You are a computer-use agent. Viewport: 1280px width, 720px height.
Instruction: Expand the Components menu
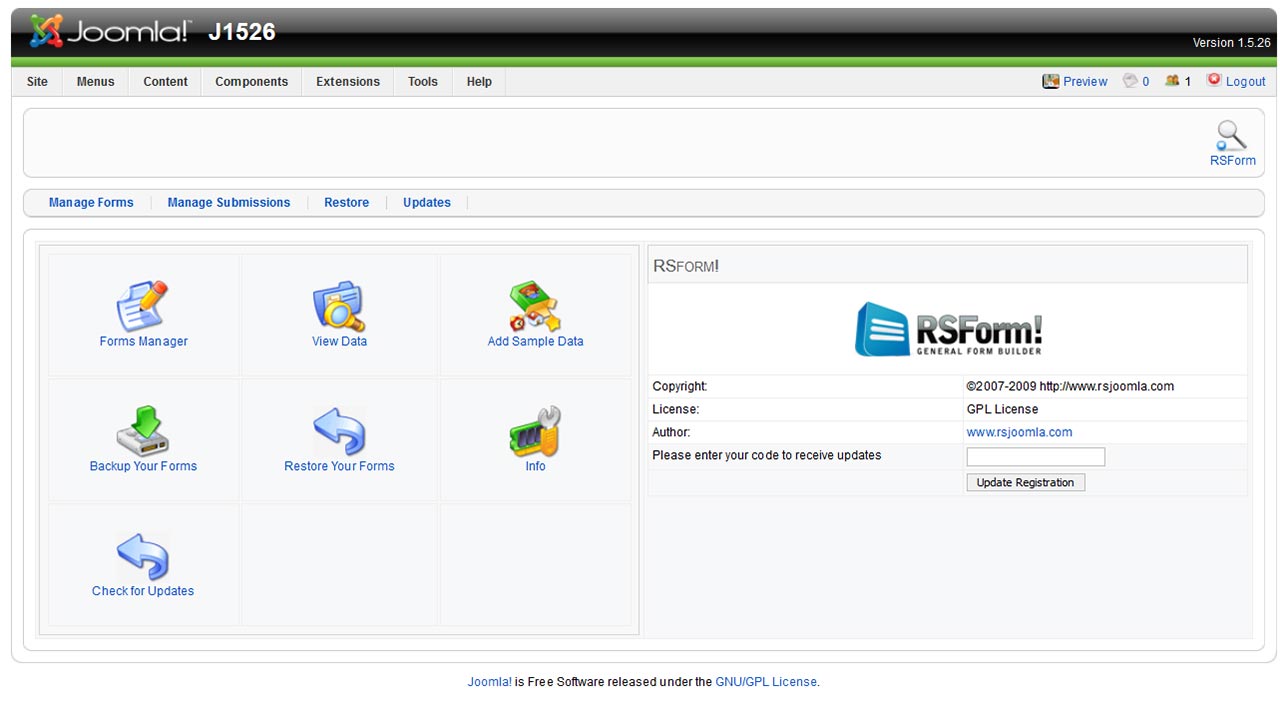251,82
